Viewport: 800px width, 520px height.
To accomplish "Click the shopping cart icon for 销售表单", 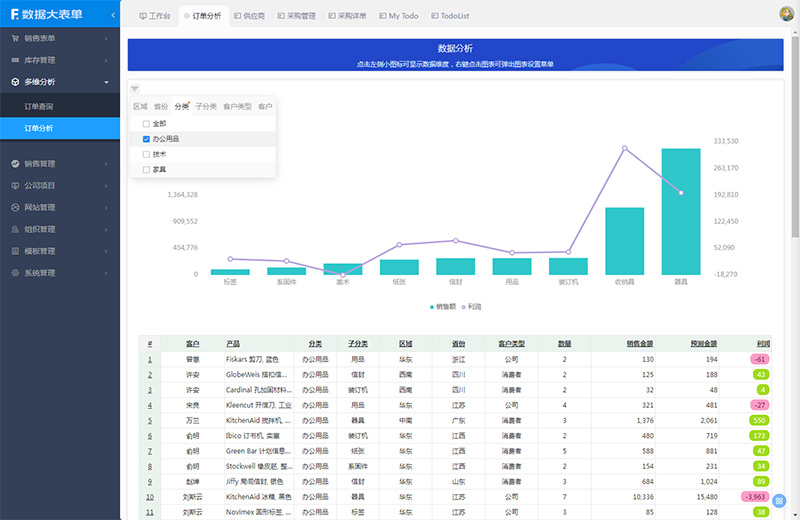I will [x=15, y=38].
